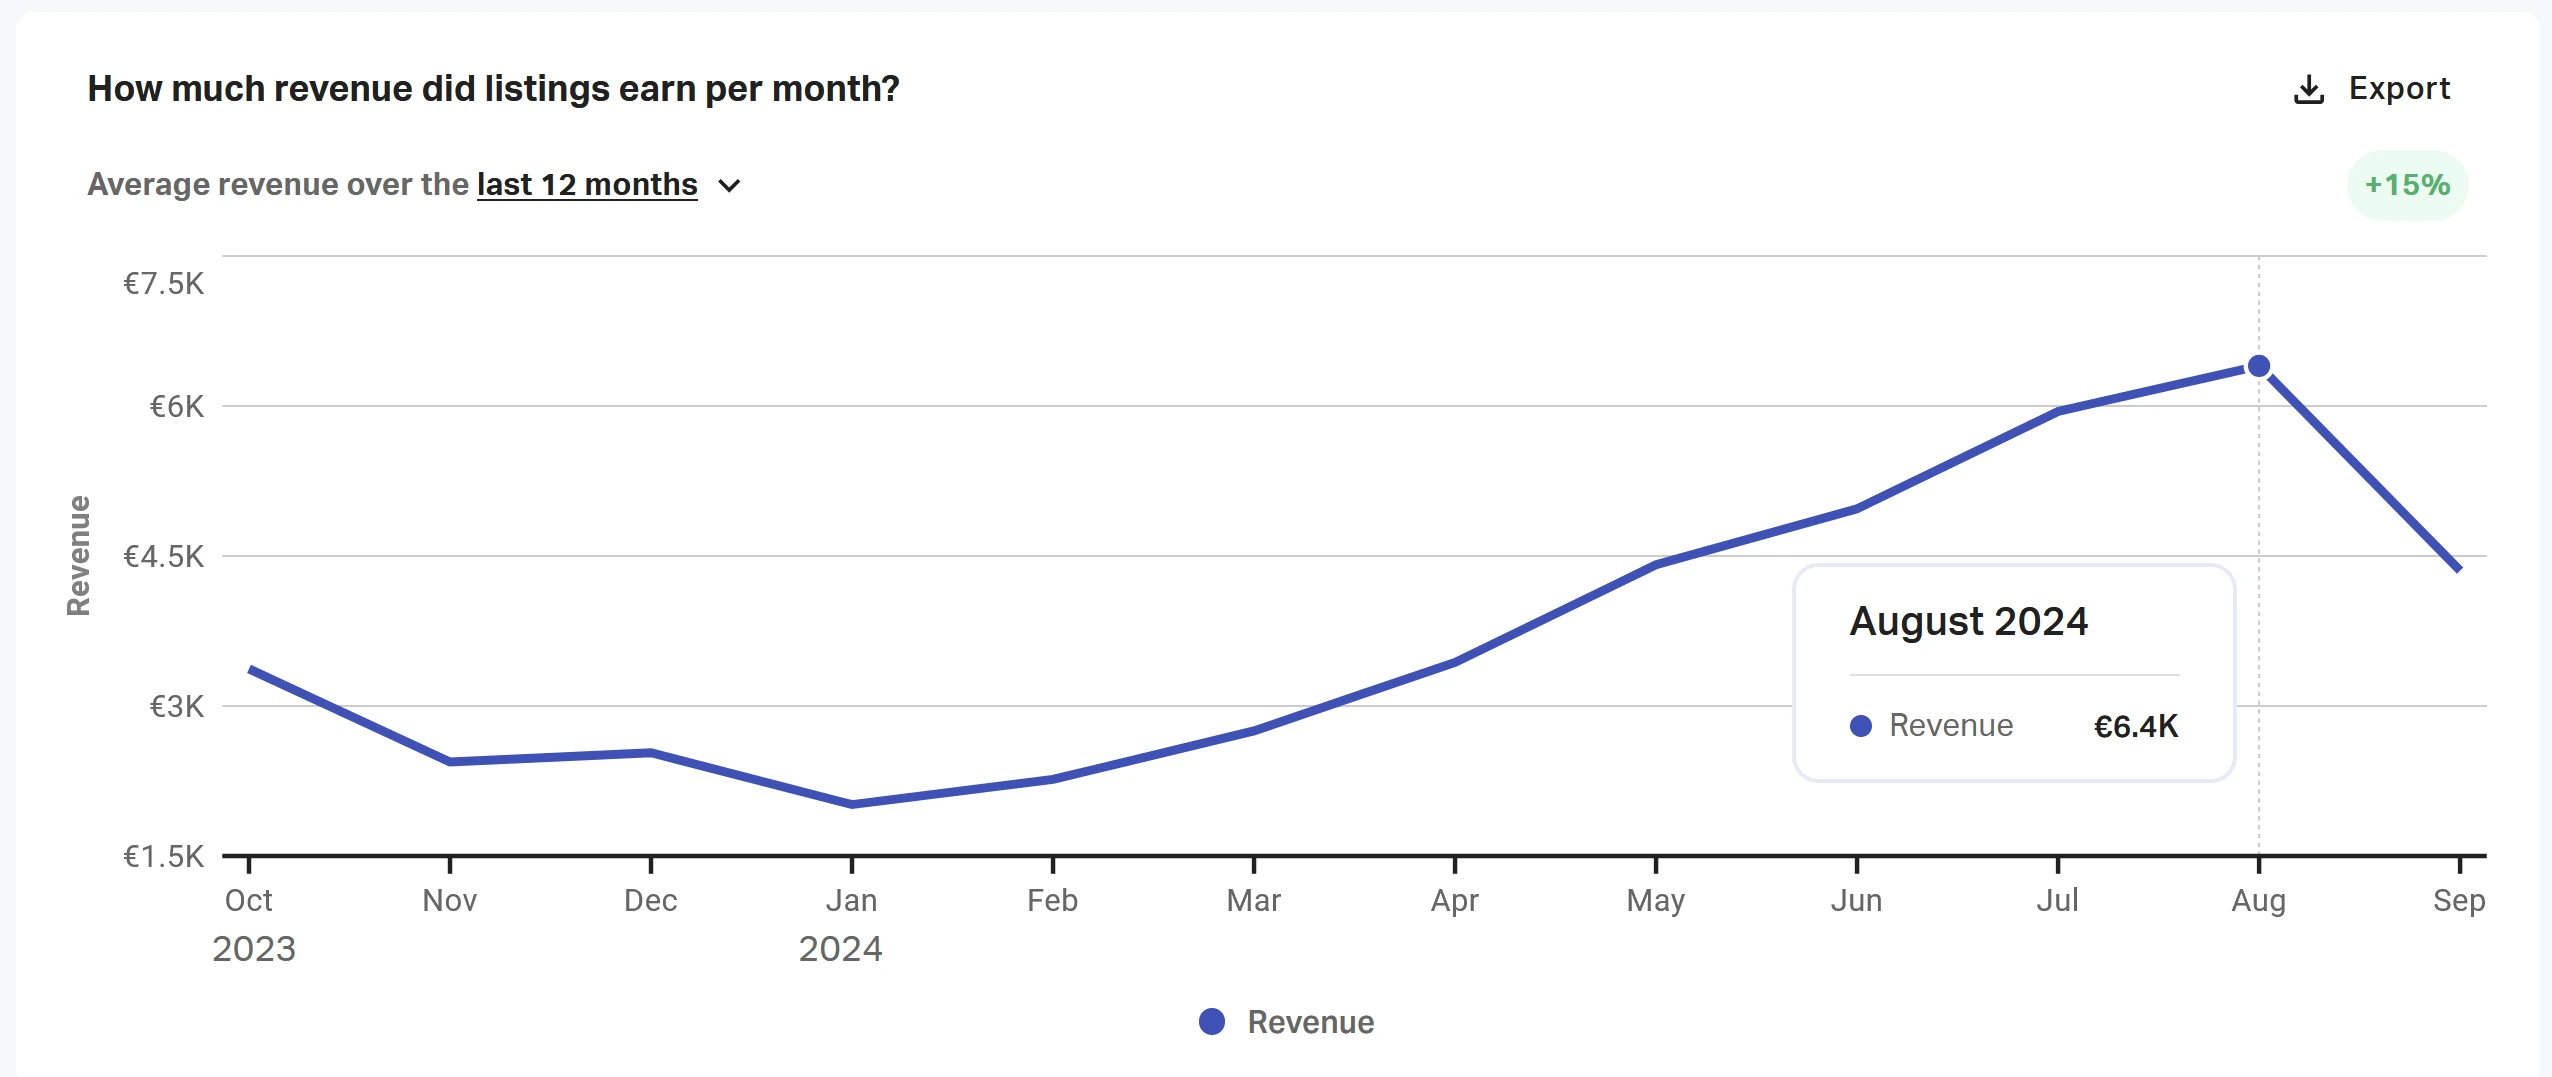Click the chart title about monthly revenue
Image resolution: width=2552 pixels, height=1077 pixels.
tap(494, 89)
